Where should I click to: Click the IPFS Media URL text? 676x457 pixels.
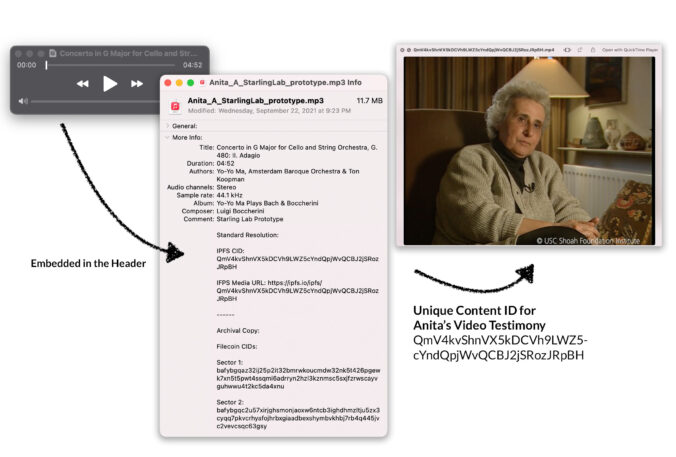[297, 284]
